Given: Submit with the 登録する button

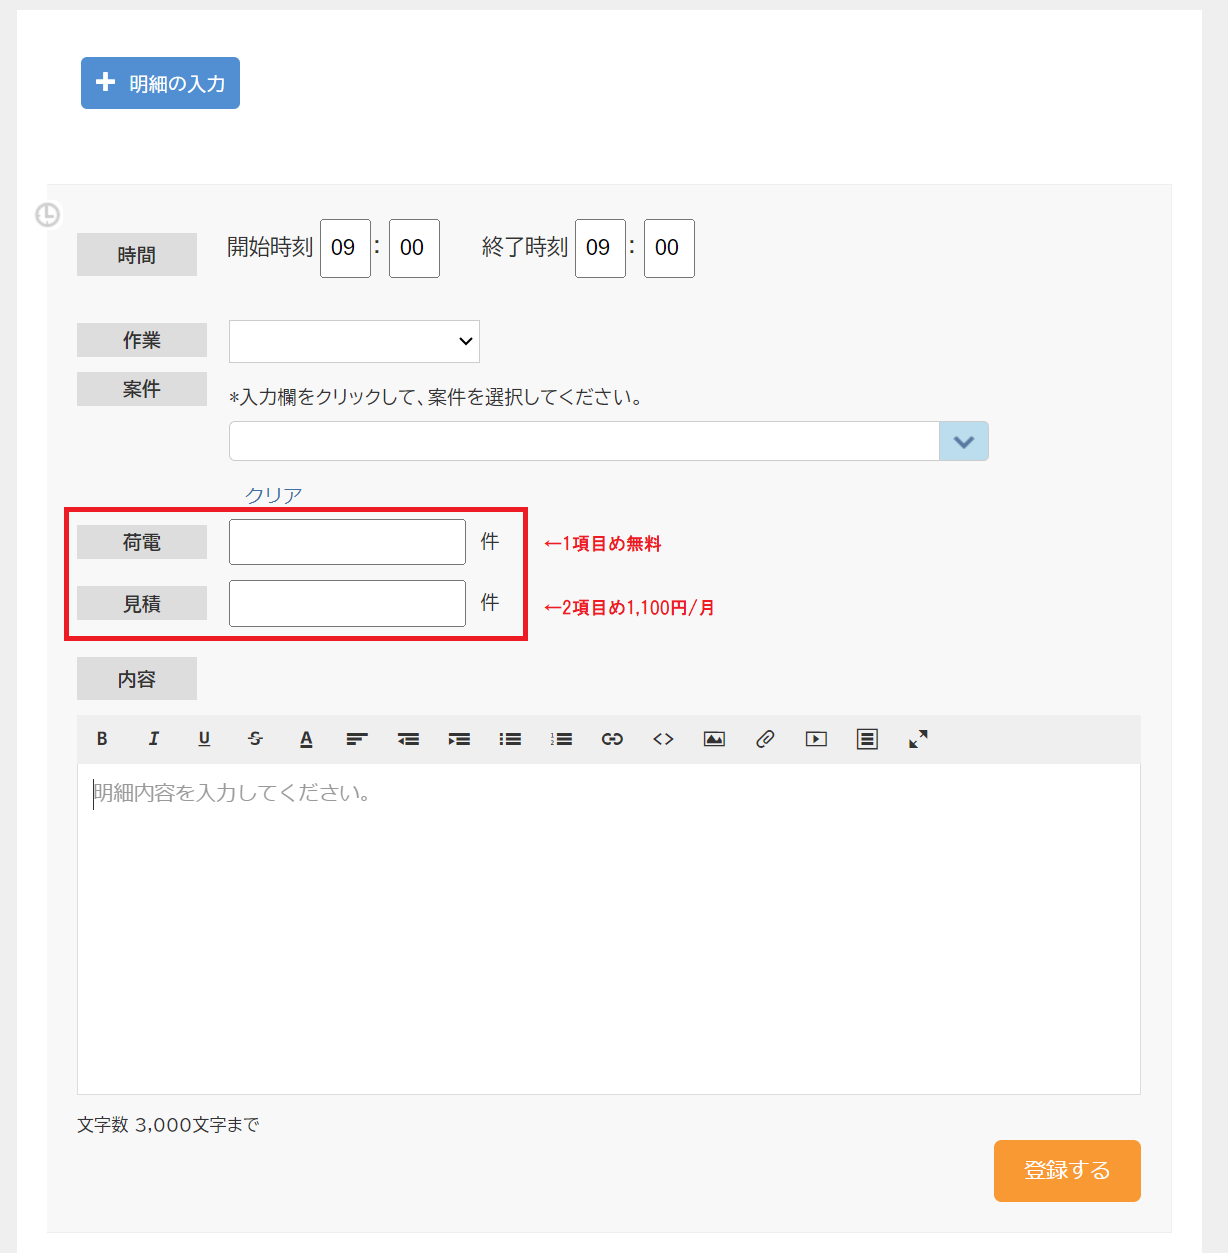Looking at the screenshot, I should pos(1067,1170).
